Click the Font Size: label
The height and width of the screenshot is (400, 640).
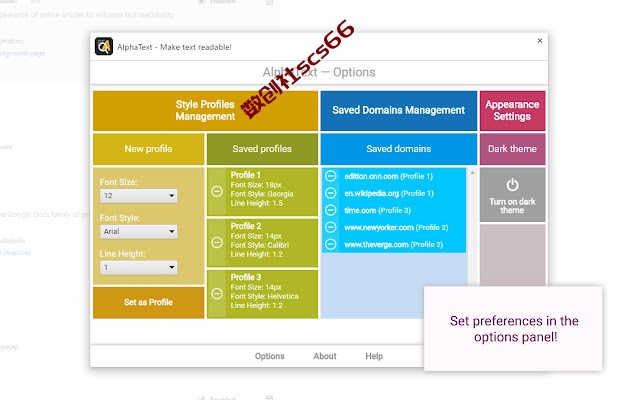click(x=118, y=182)
